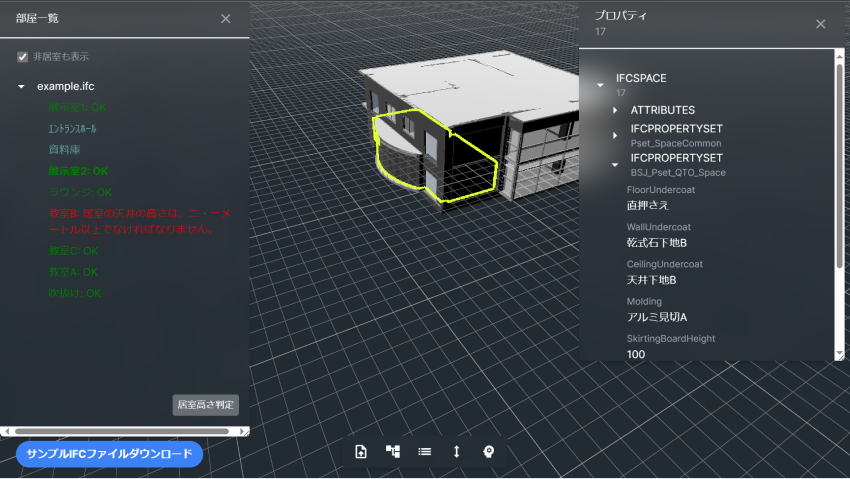
Task: Click the 居室高さ判定 button
Action: (x=205, y=405)
